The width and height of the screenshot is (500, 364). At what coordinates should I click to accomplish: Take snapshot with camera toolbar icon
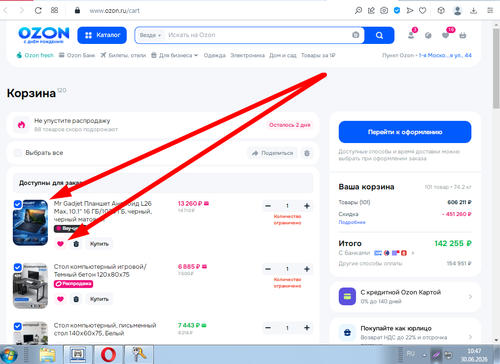pyautogui.click(x=384, y=11)
